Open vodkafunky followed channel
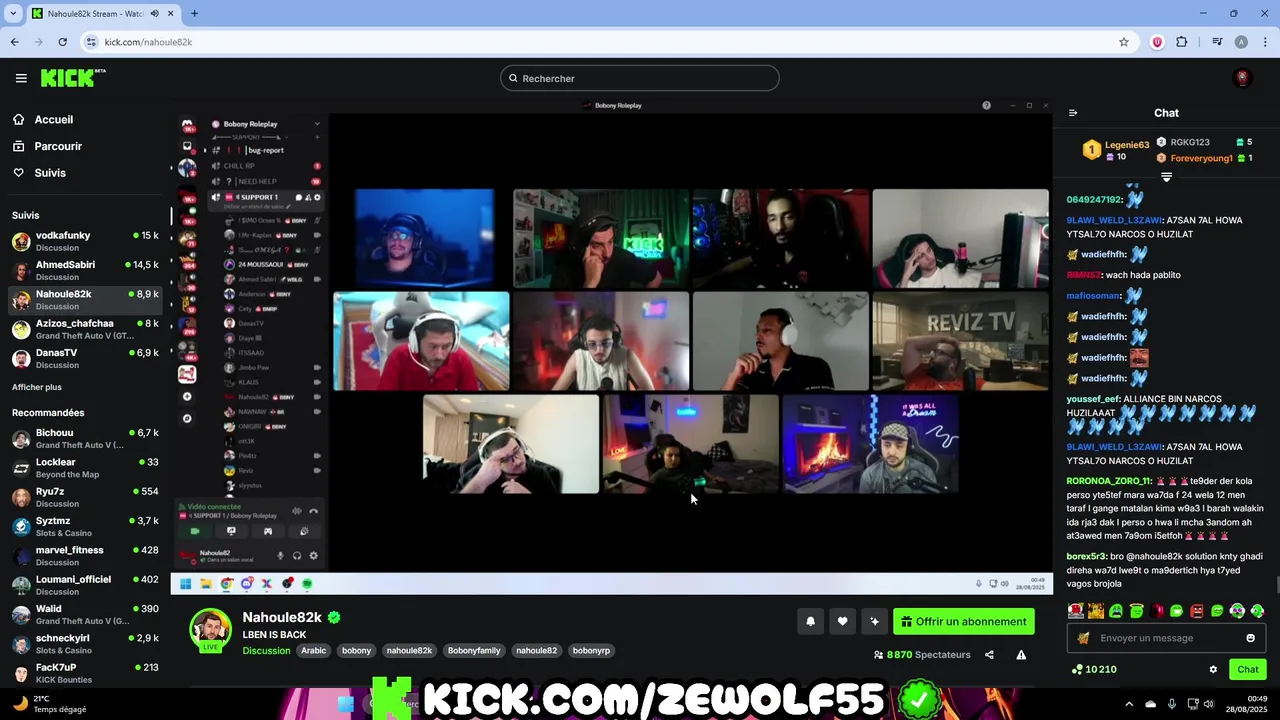The width and height of the screenshot is (1280, 720). [86, 241]
